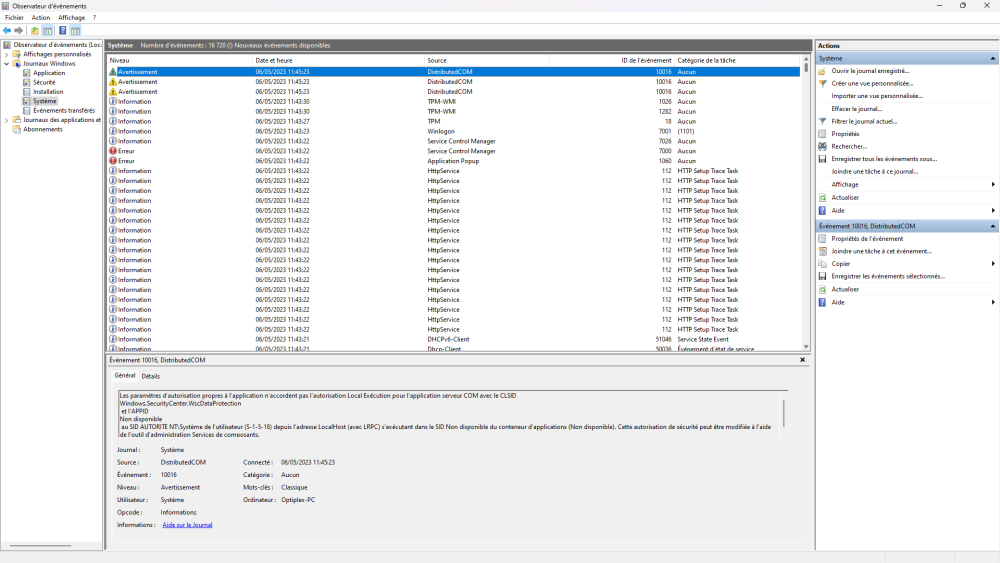Switch to the Détails tab
The image size is (1000, 563).
150,376
